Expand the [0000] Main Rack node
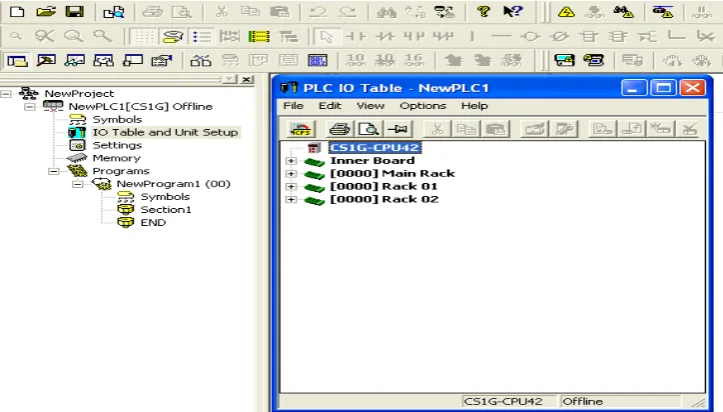This screenshot has height=412, width=723. (291, 174)
